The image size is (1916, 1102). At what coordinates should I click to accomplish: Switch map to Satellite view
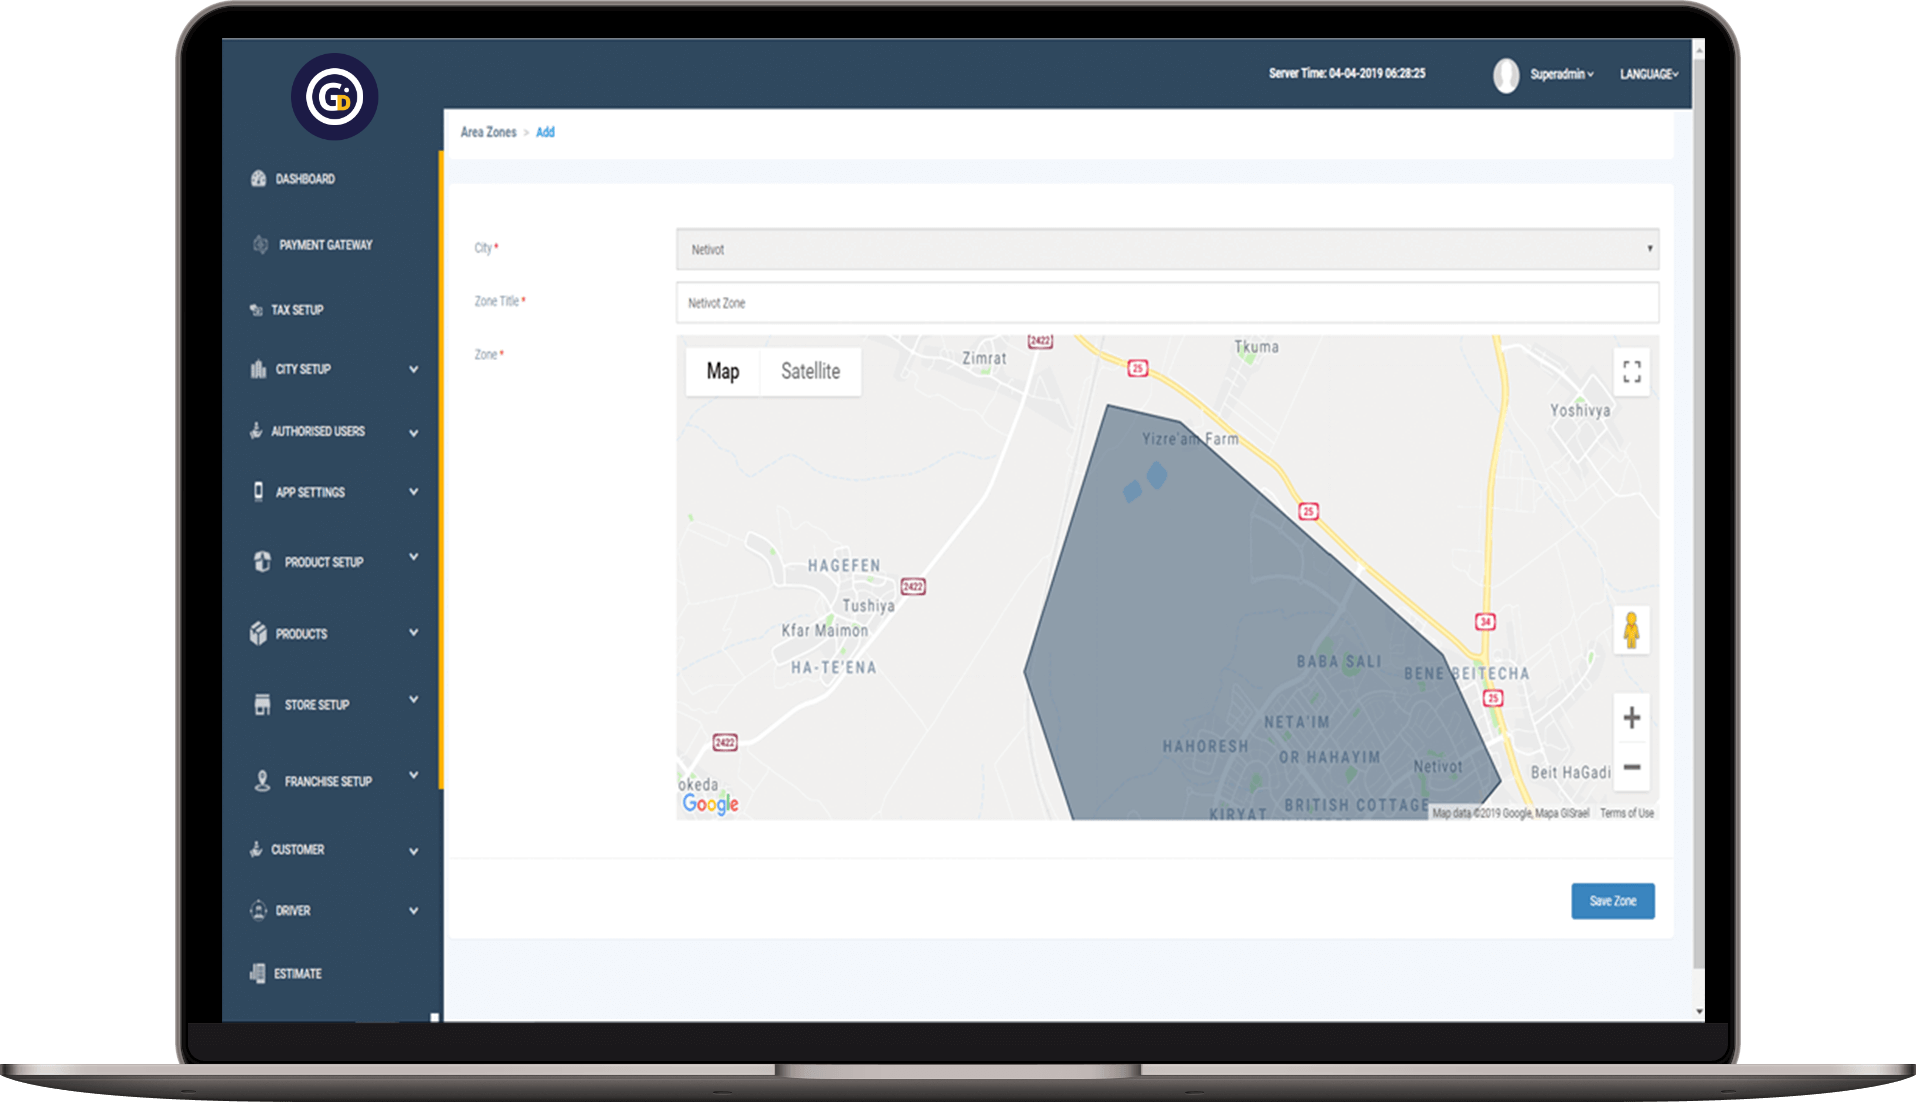(810, 372)
